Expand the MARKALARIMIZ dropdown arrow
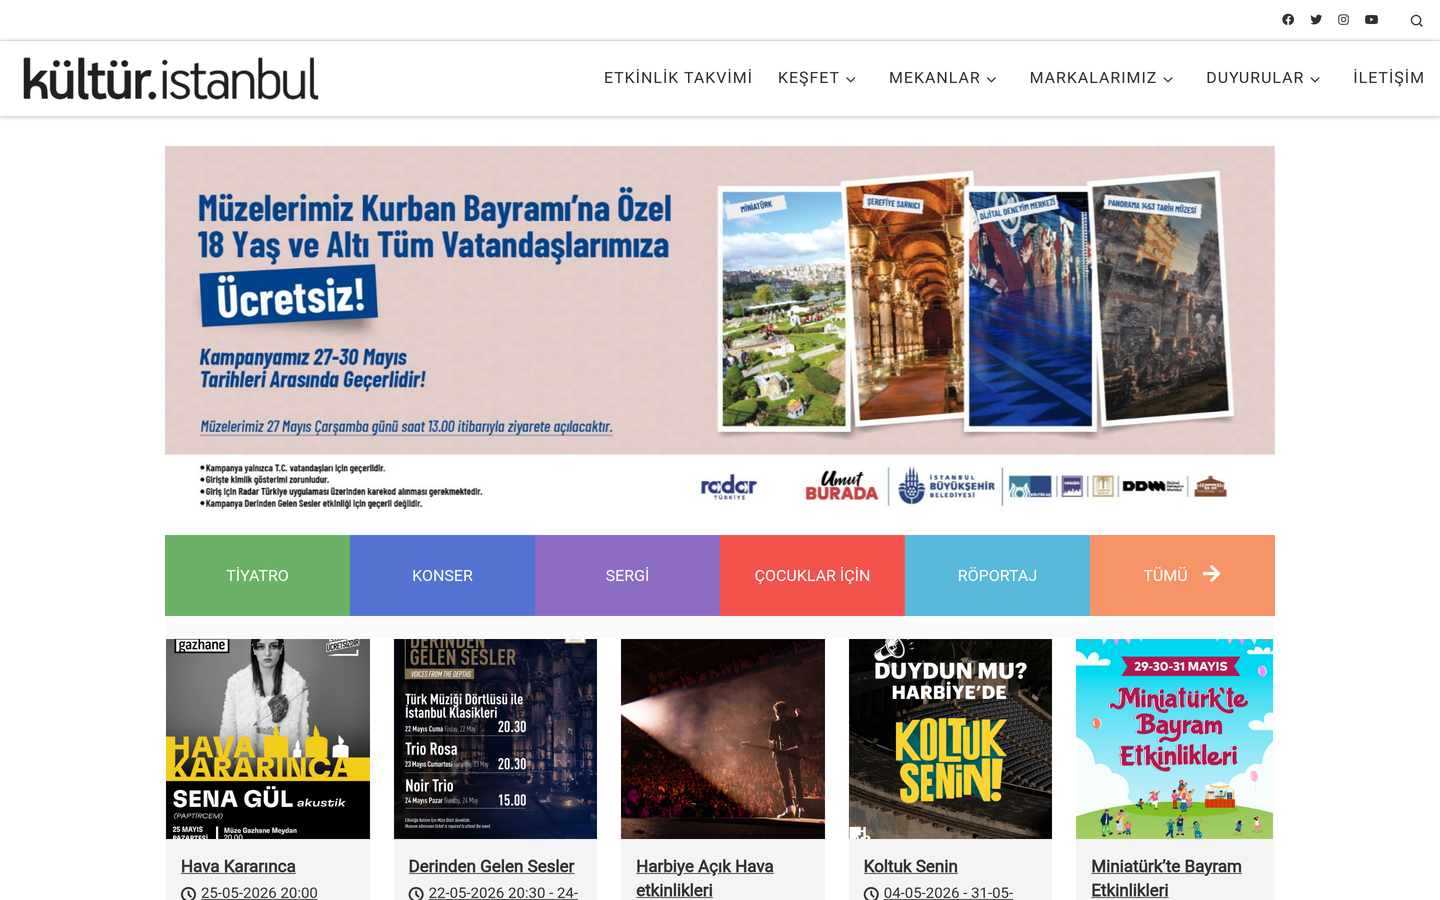 click(x=1168, y=79)
